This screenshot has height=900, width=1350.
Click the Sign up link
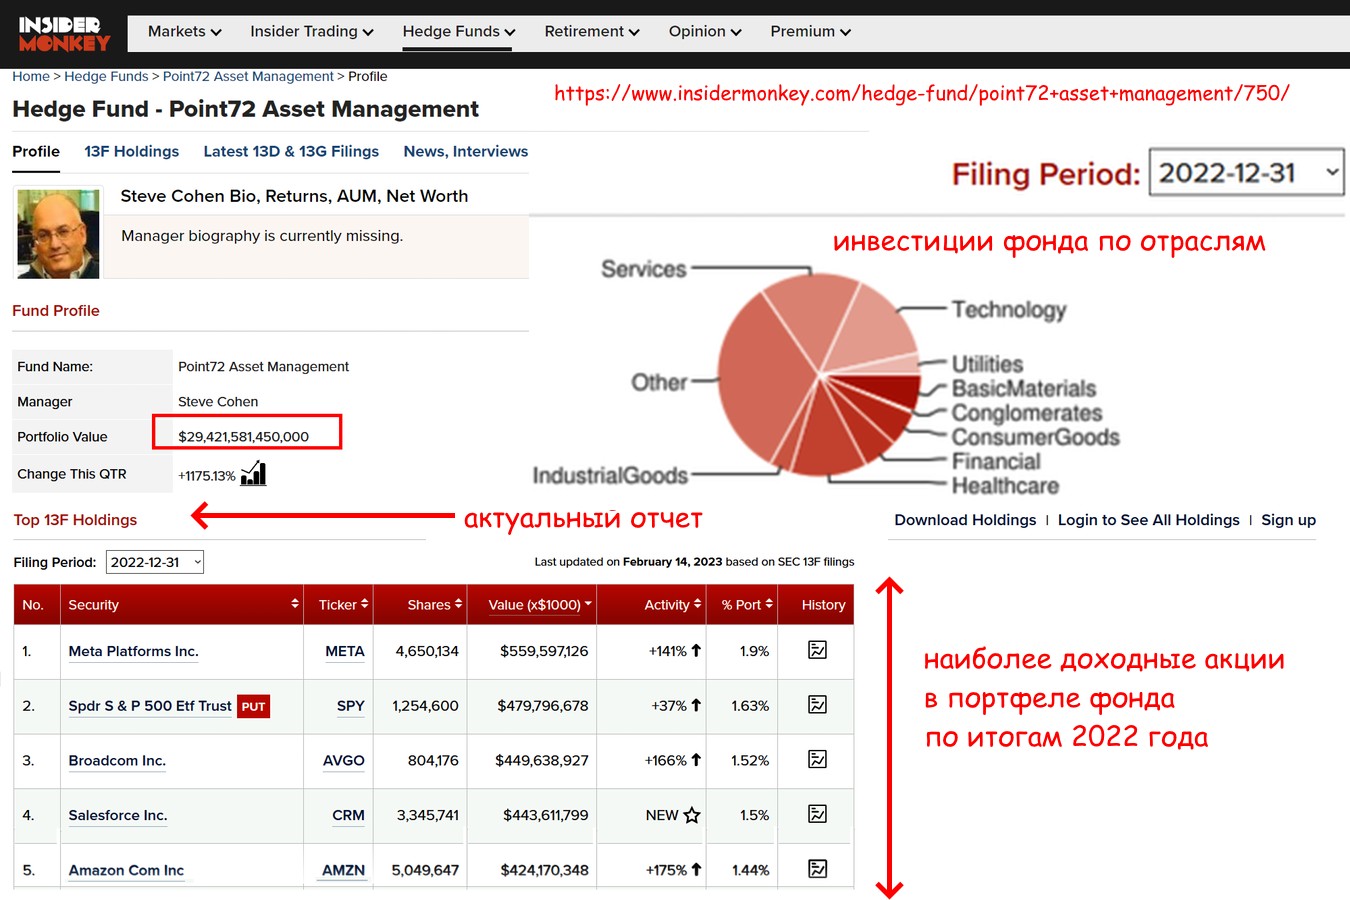pos(1288,520)
